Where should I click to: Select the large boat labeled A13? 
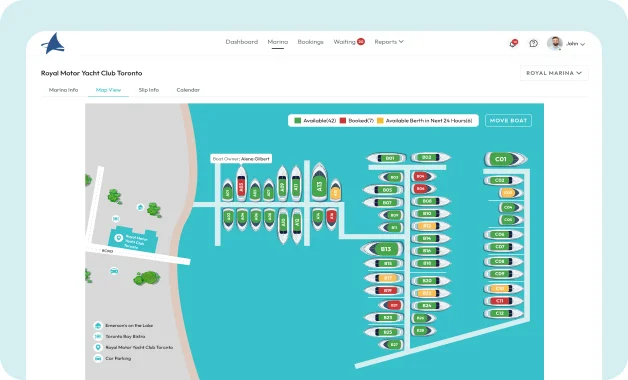click(x=319, y=182)
